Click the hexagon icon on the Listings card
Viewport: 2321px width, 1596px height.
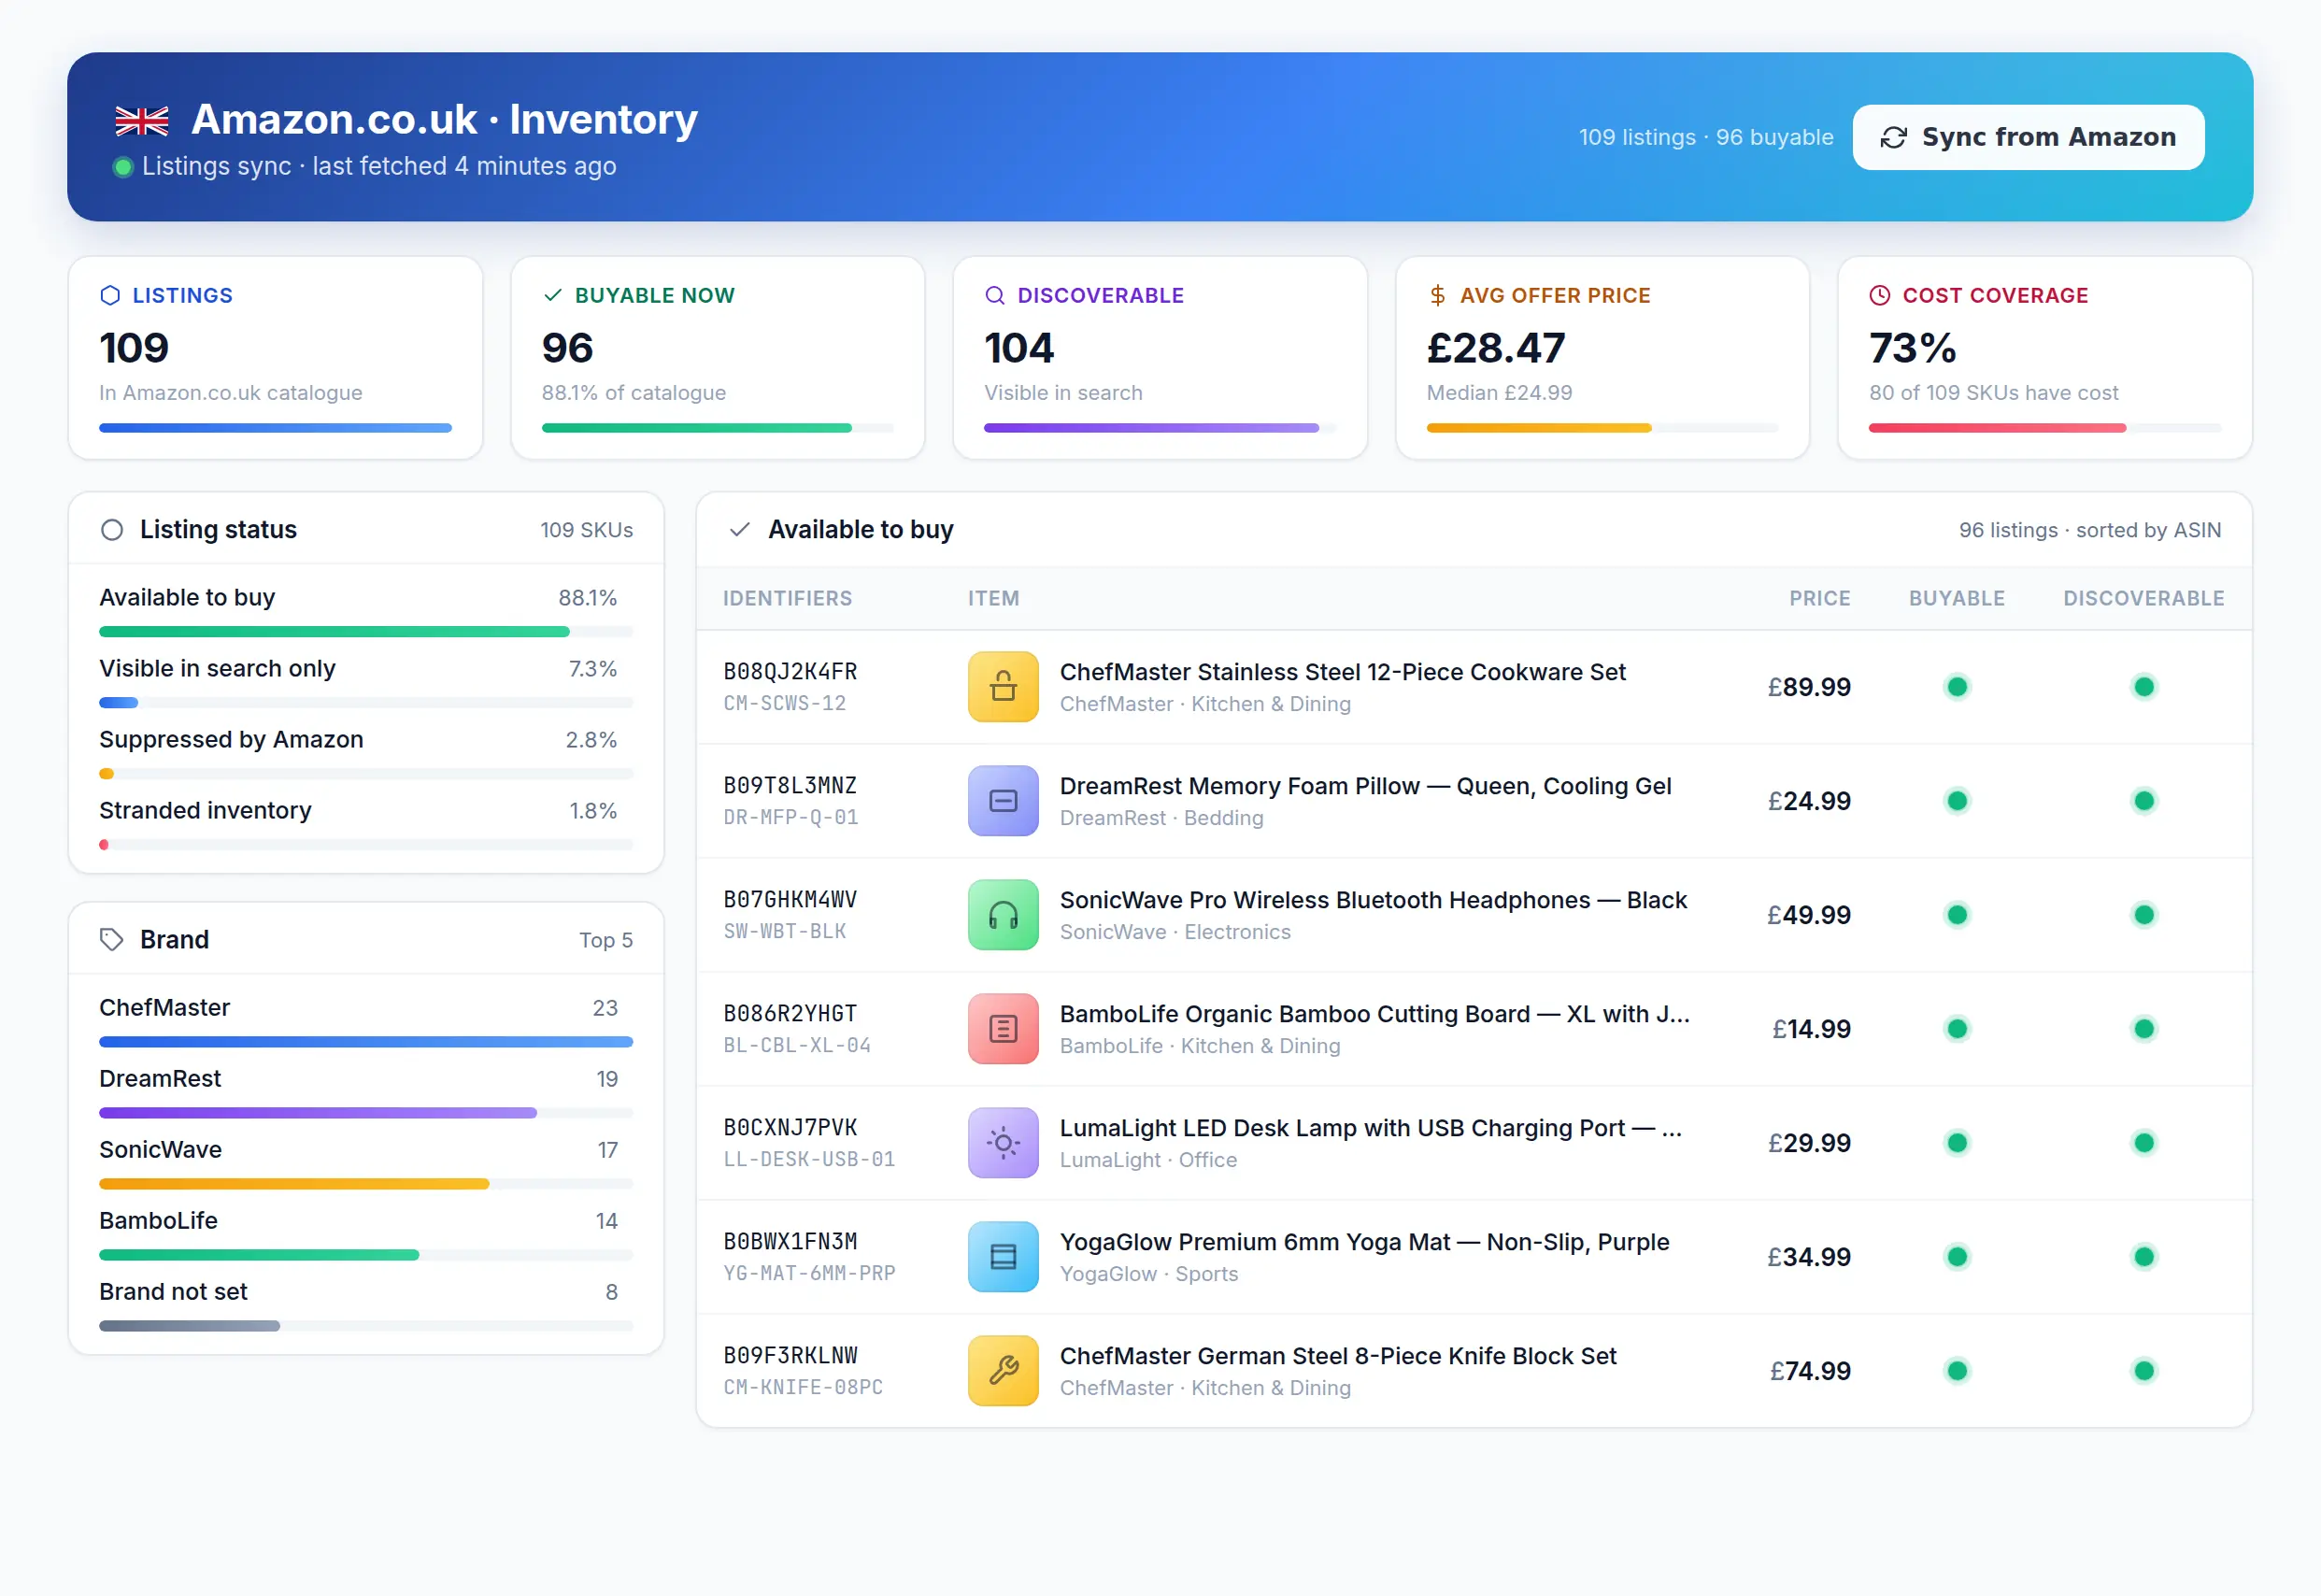(110, 296)
